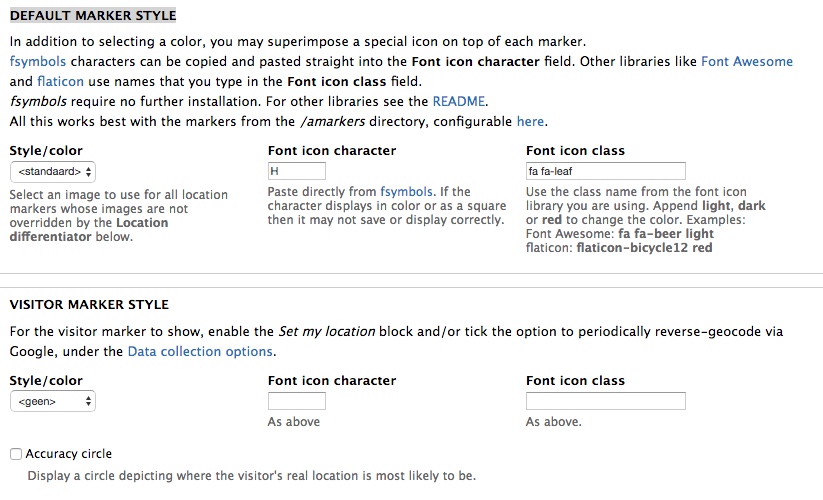Click the VISITOR MARKER STYLE heading
Image resolution: width=823 pixels, height=500 pixels.
(x=89, y=304)
